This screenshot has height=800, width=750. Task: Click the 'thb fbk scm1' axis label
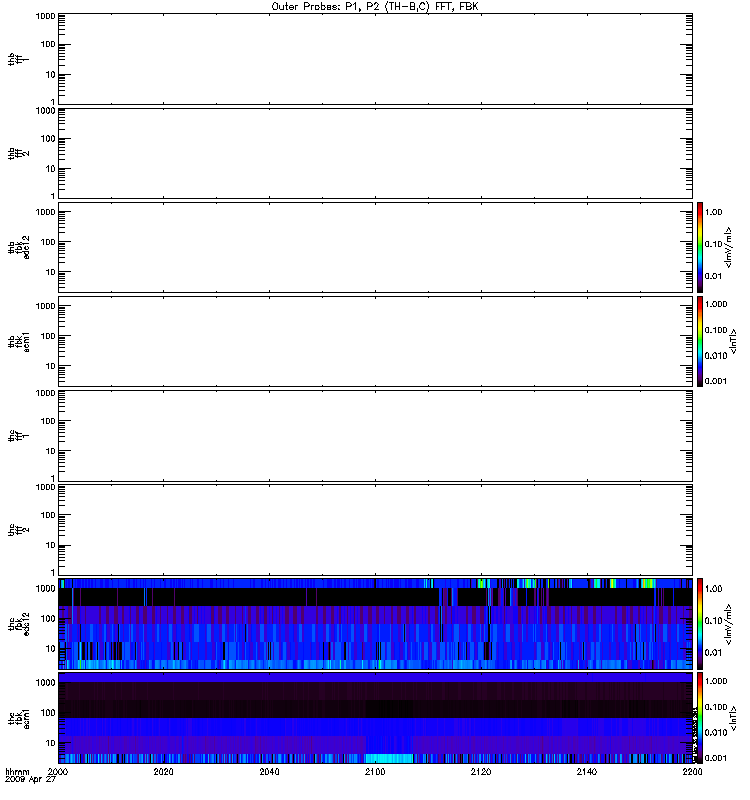click(18, 341)
